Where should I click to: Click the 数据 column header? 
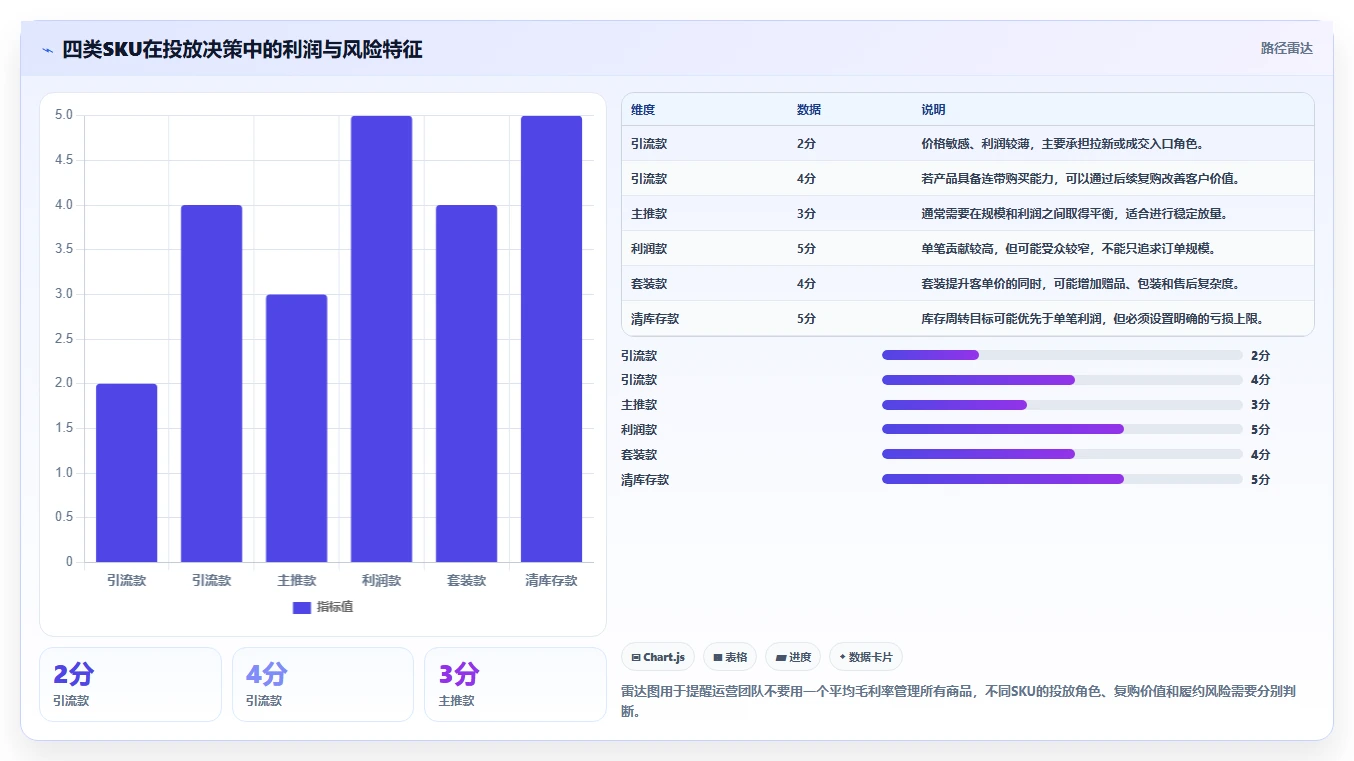coord(809,110)
